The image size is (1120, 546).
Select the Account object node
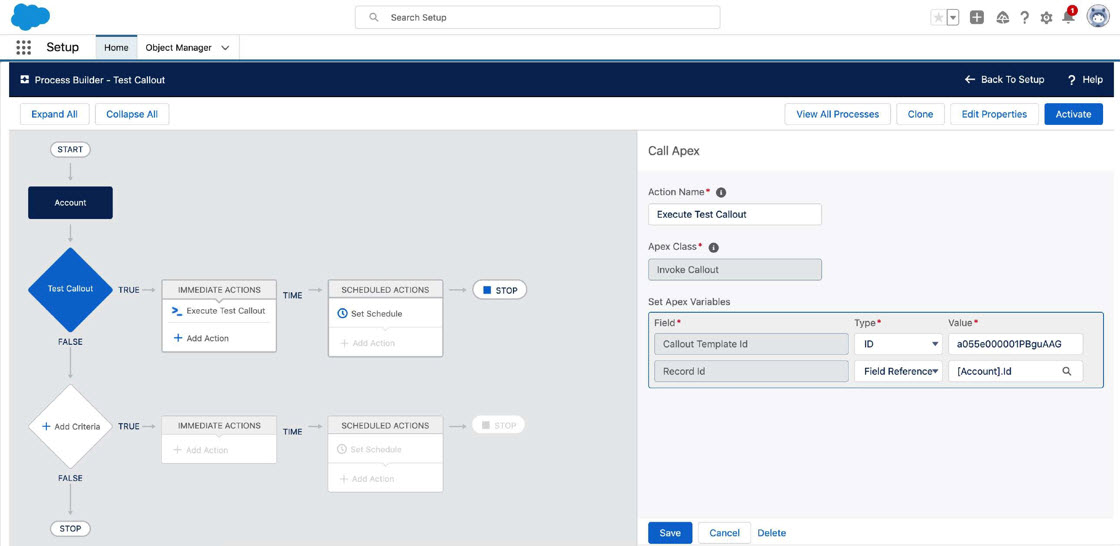(70, 203)
